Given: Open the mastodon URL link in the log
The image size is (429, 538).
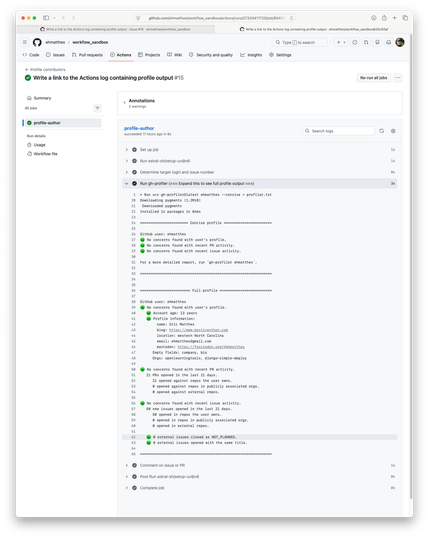Looking at the screenshot, I should (211, 347).
